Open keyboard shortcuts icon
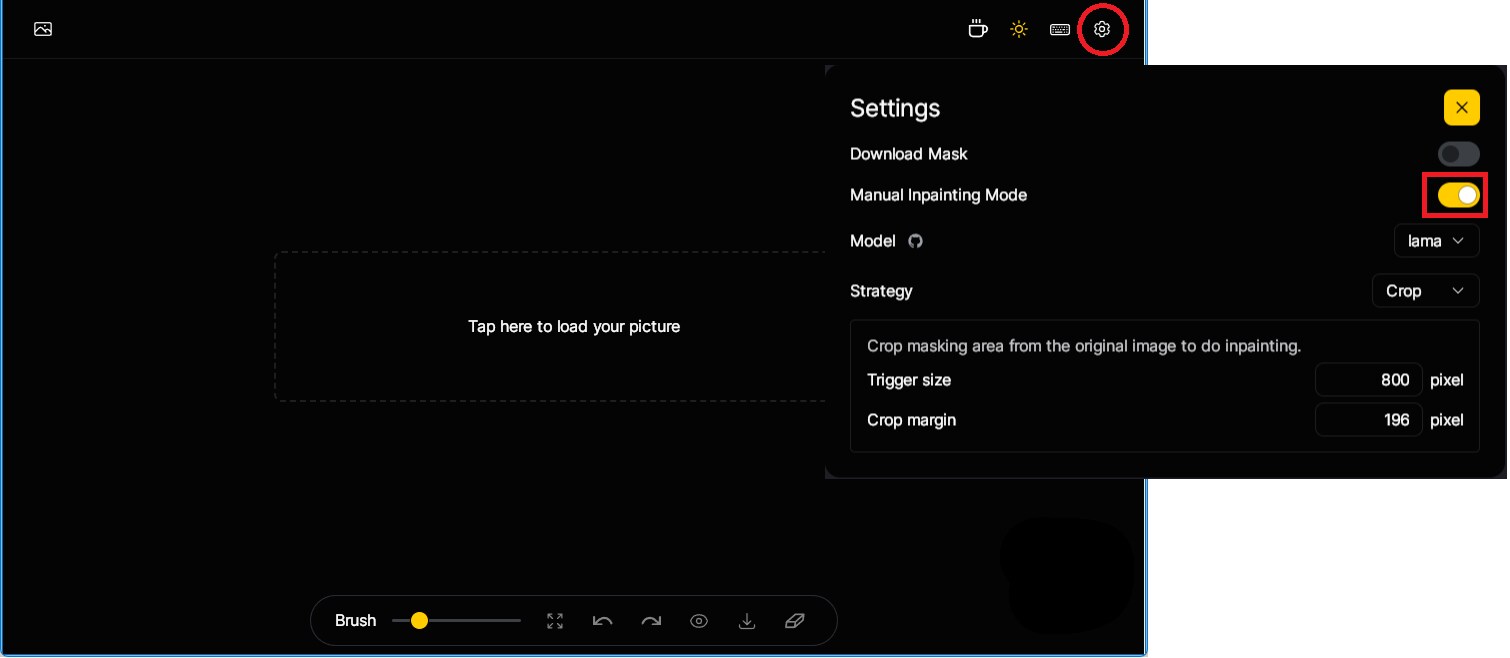This screenshot has height=658, width=1510. click(x=1059, y=29)
